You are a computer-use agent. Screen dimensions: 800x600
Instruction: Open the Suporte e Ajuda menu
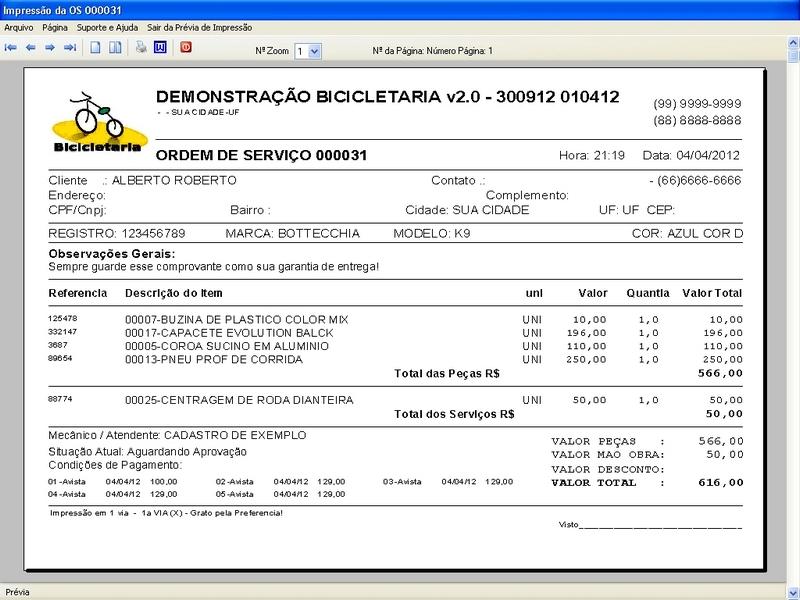108,28
